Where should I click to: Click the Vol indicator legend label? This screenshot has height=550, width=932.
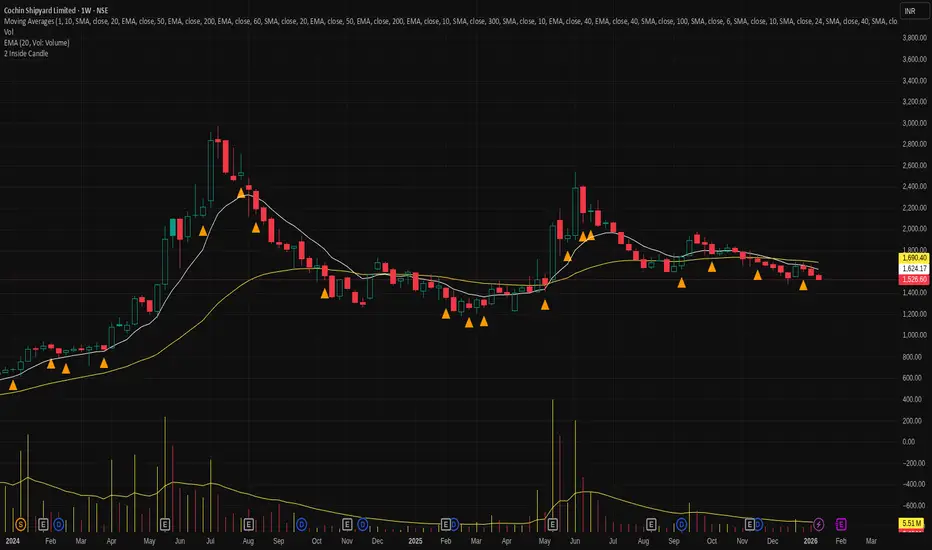tap(8, 32)
